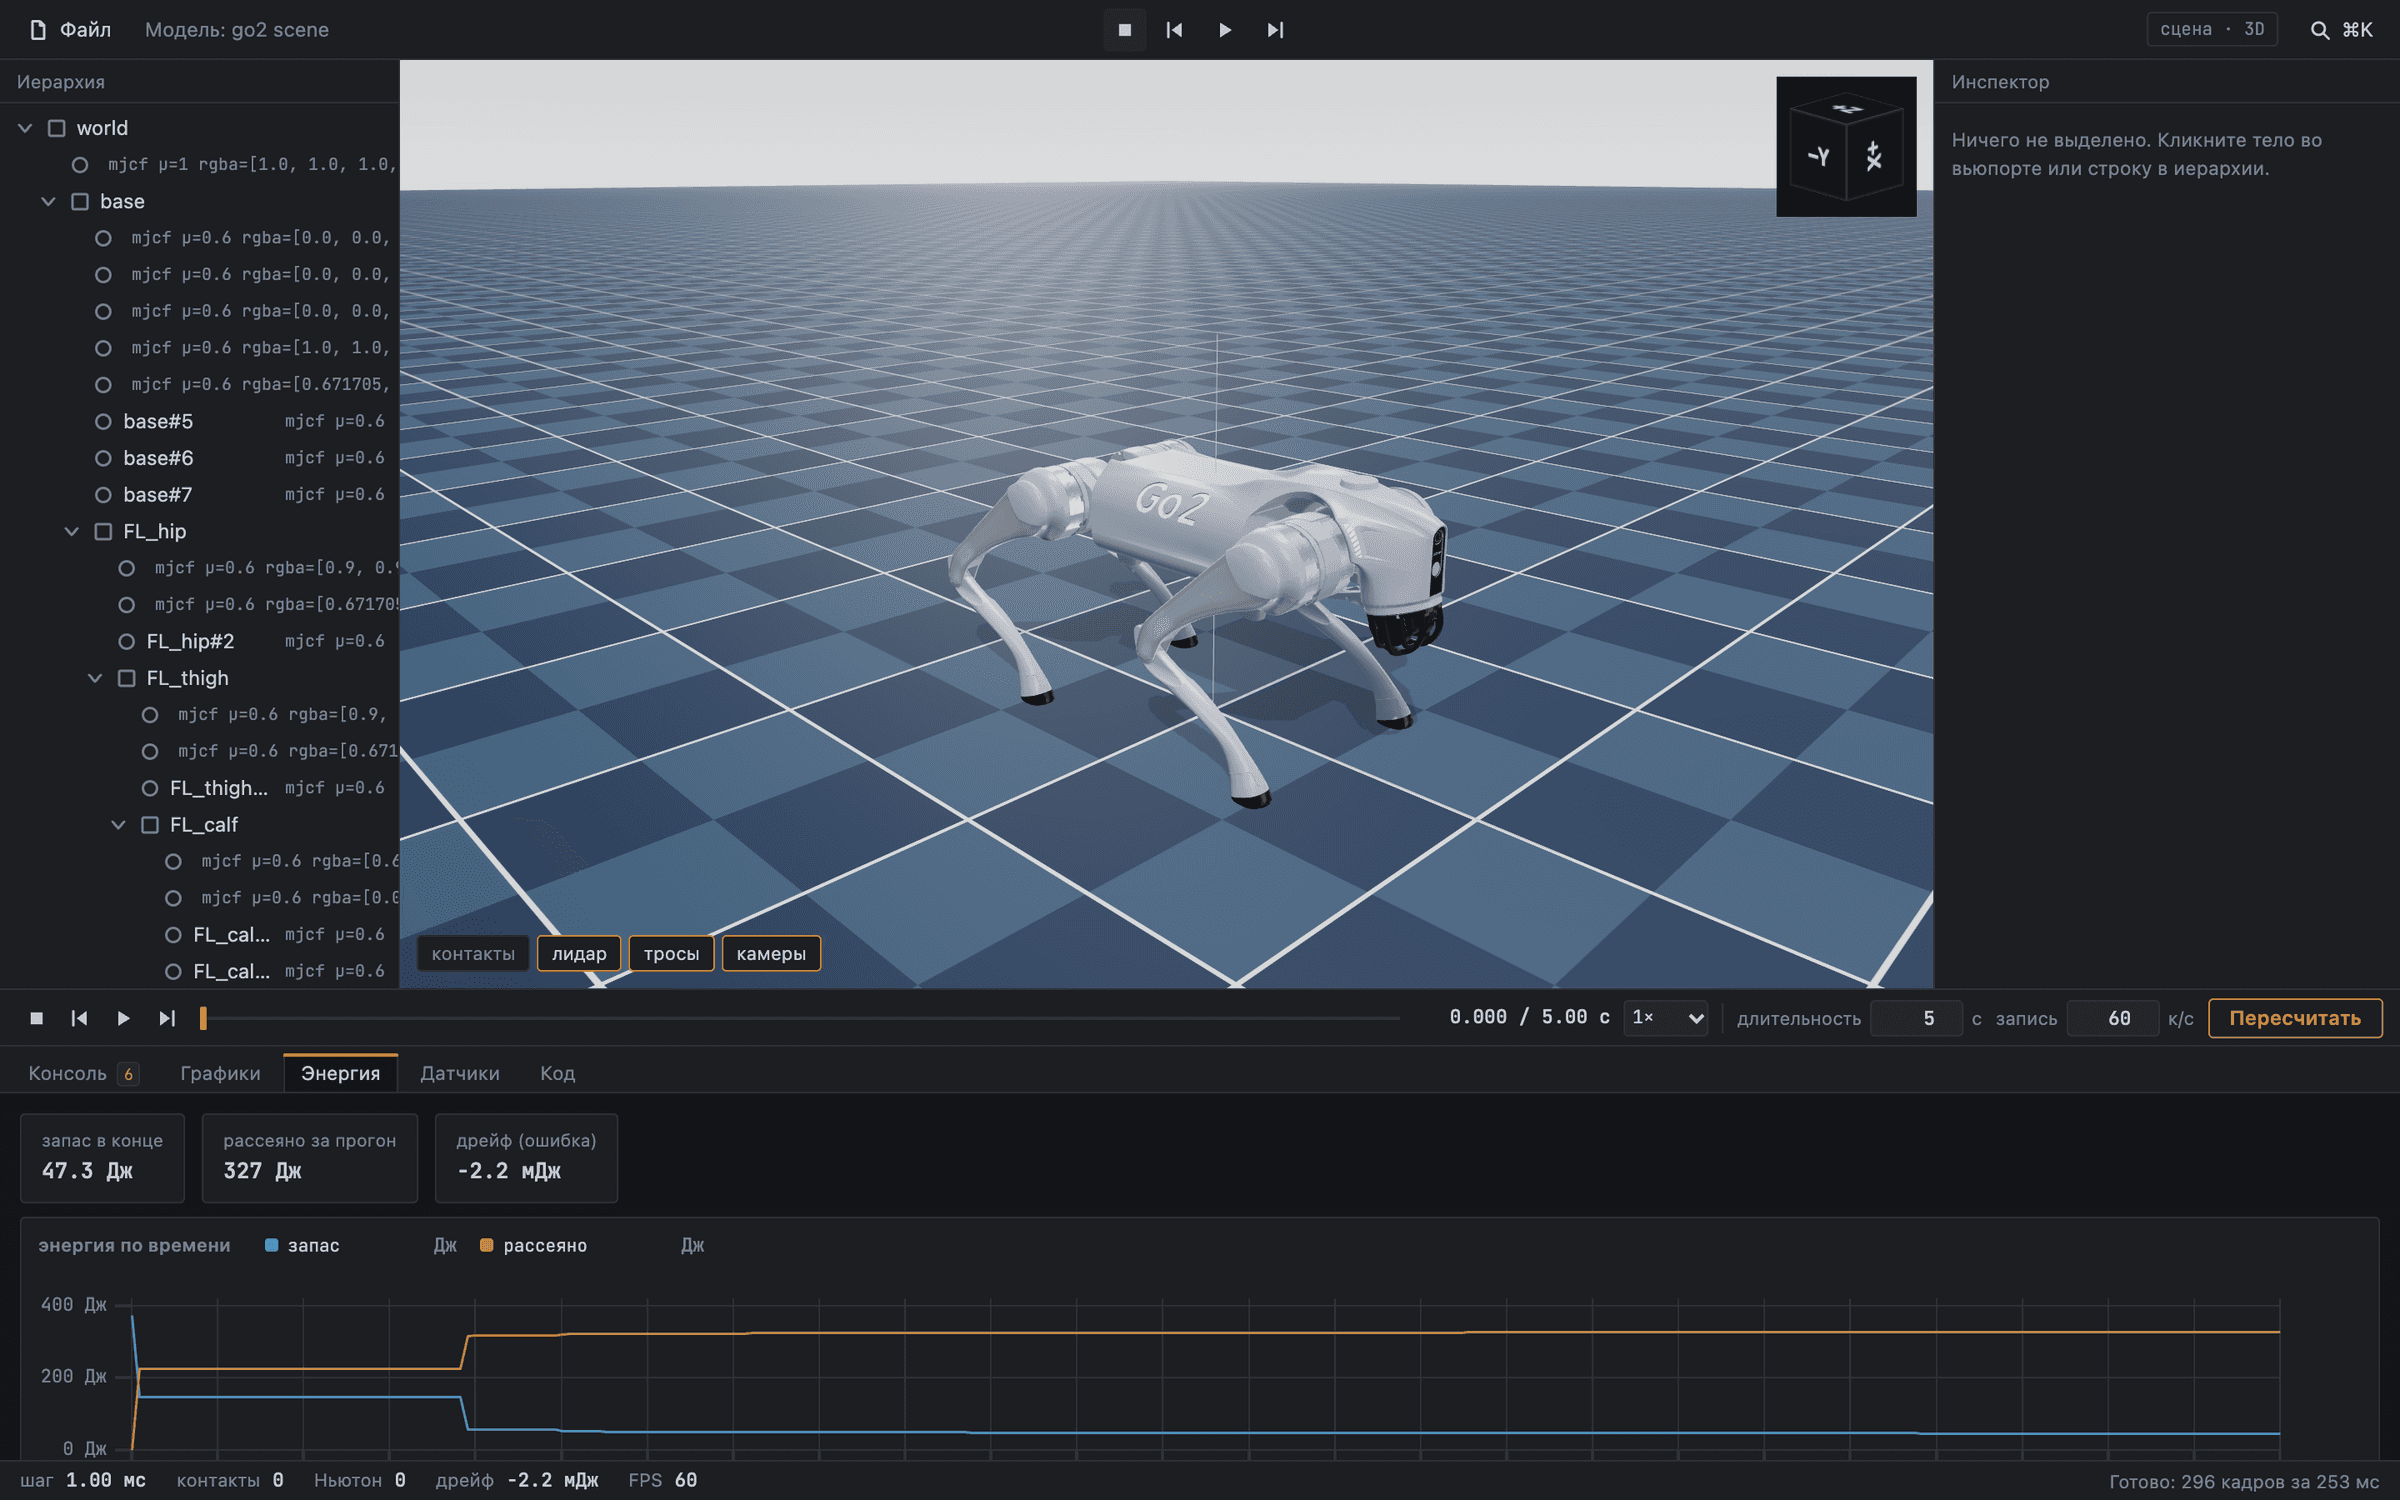Click the timeline scrubber handle
The width and height of the screenshot is (2400, 1500).
[x=203, y=1018]
